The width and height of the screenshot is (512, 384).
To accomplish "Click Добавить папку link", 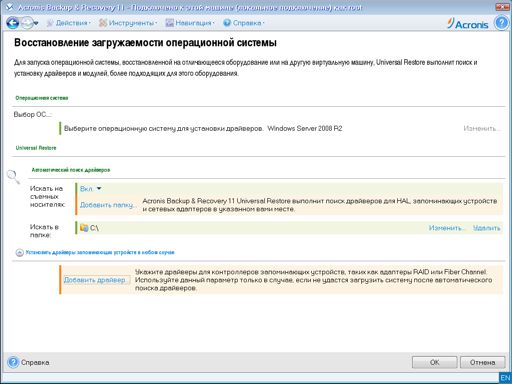I will (107, 205).
